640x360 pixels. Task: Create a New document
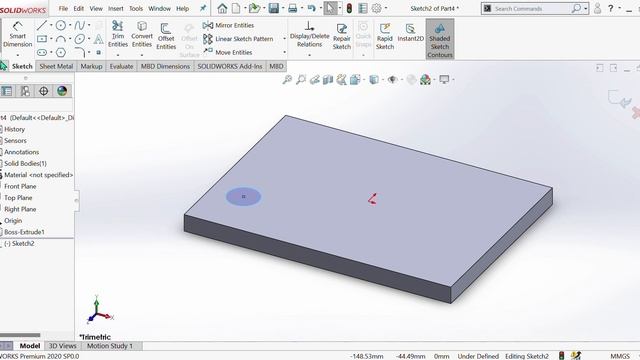point(236,8)
